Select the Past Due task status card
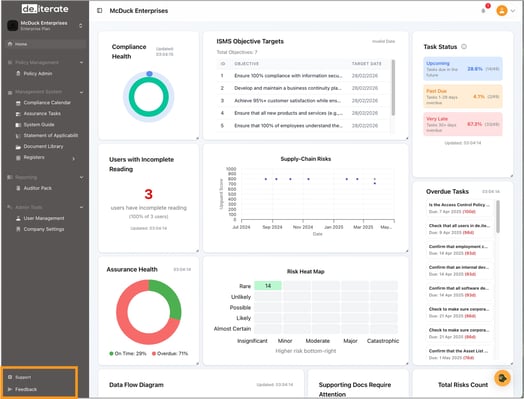 click(x=463, y=96)
